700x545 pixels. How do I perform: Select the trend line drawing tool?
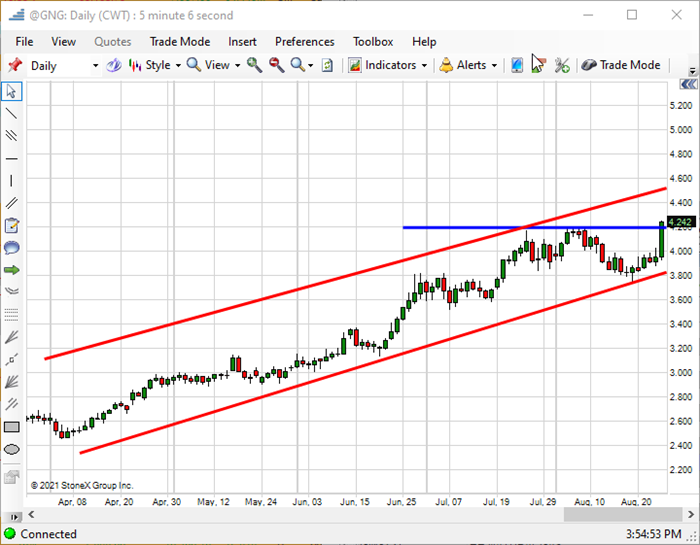(x=11, y=113)
